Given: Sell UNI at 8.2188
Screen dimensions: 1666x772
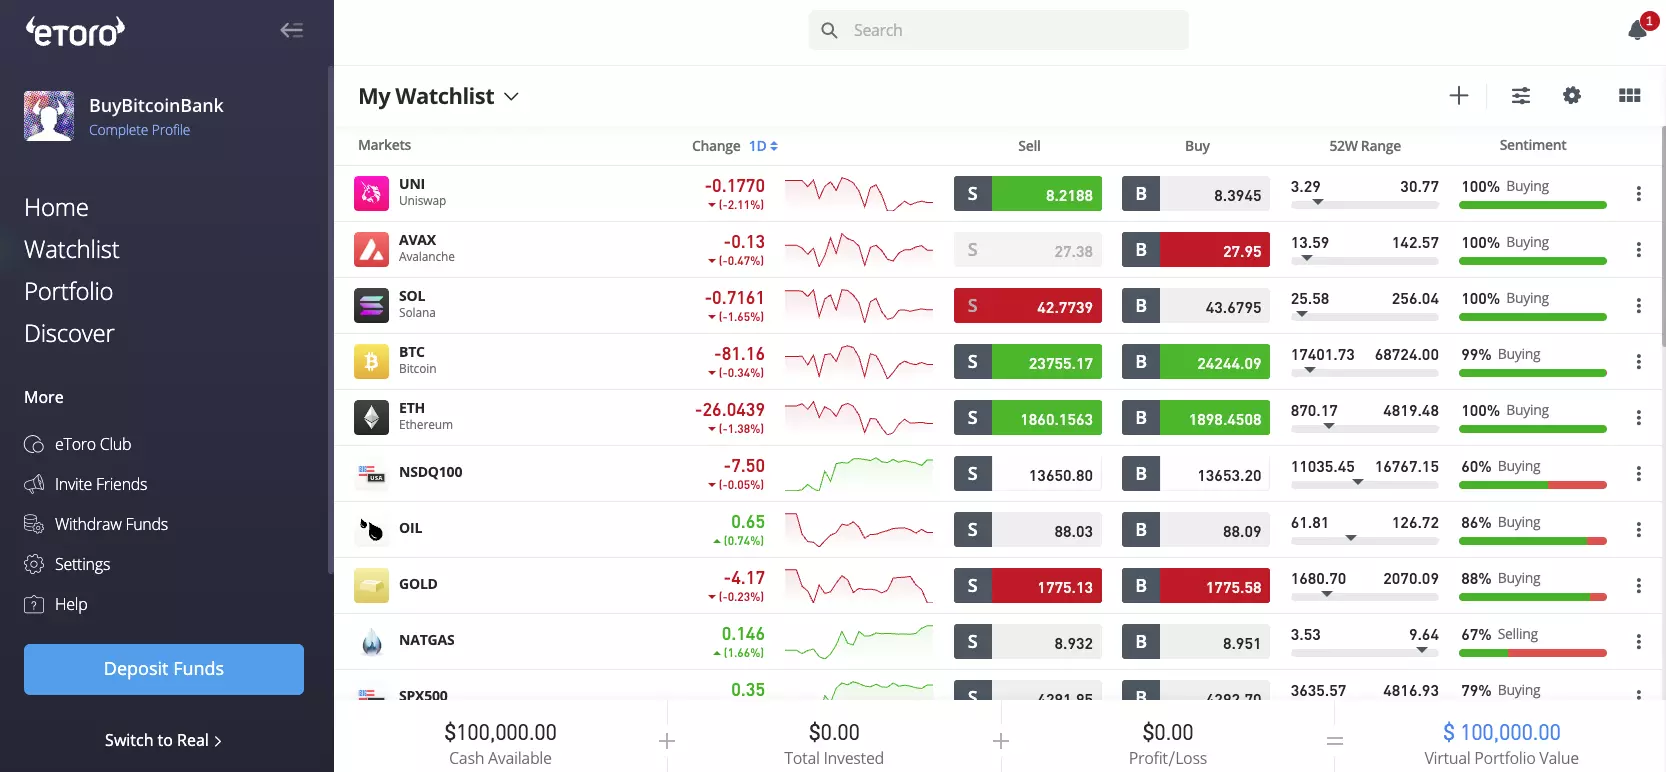Looking at the screenshot, I should point(1028,194).
